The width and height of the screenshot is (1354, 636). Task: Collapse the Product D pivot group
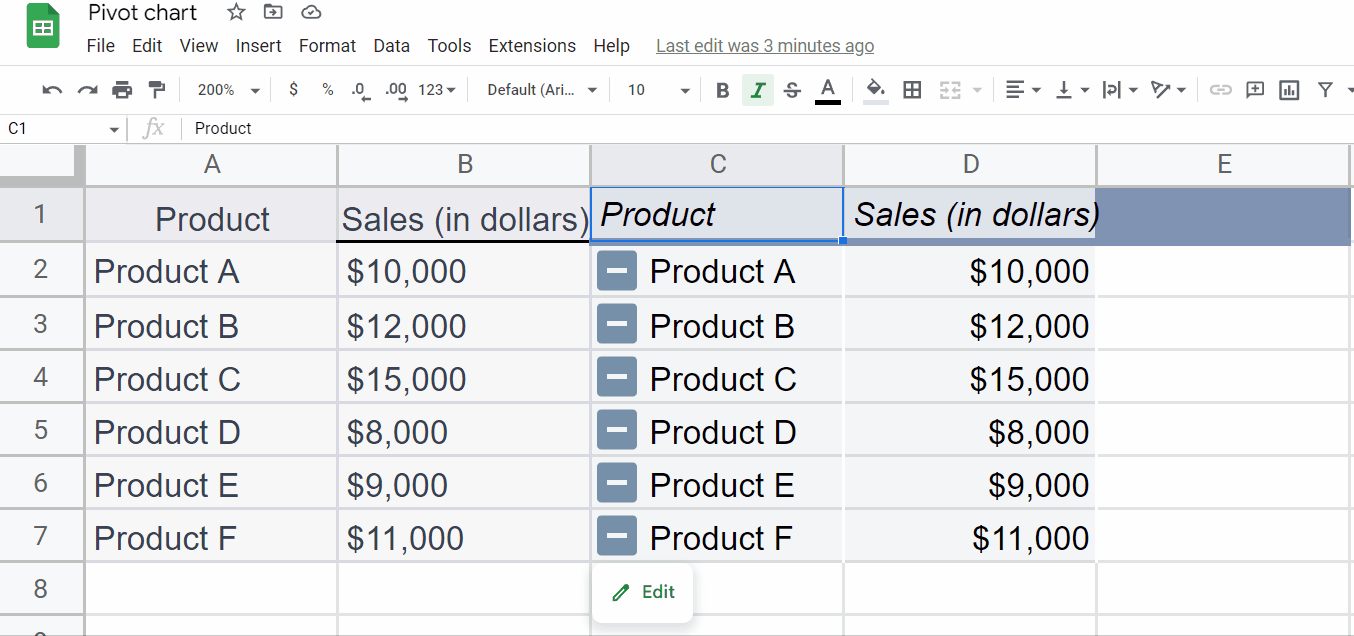(x=617, y=430)
